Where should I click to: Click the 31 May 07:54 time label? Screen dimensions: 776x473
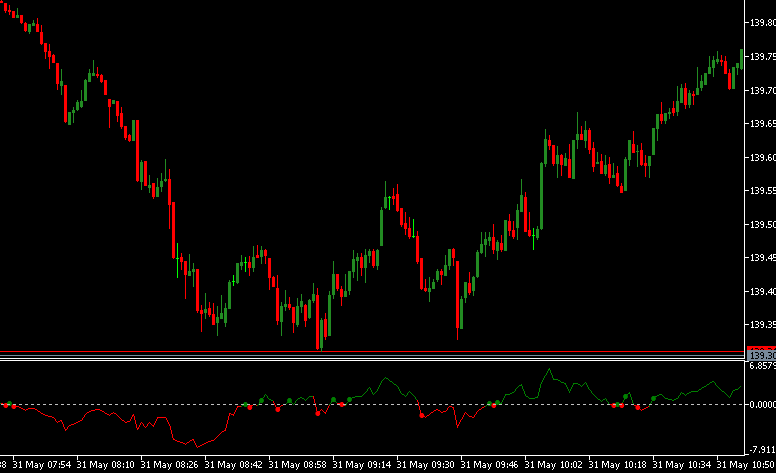(x=42, y=465)
